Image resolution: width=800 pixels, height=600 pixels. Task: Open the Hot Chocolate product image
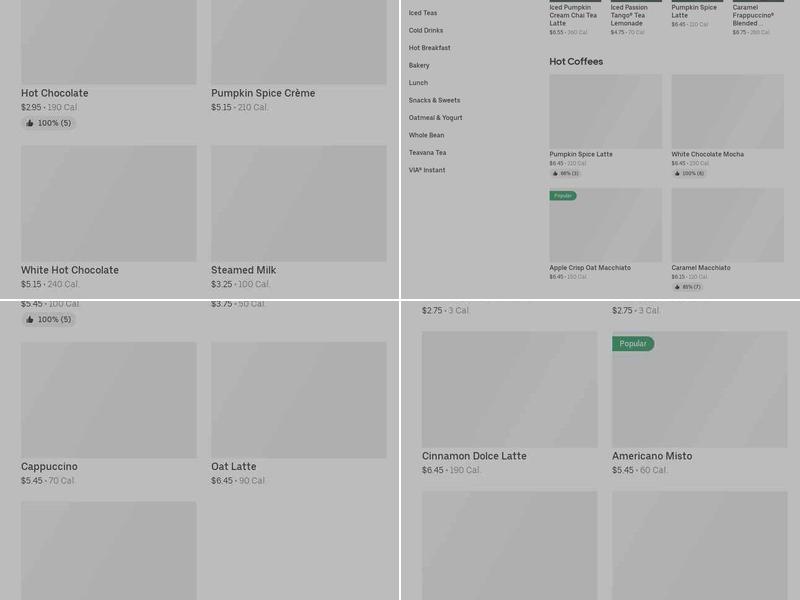109,41
